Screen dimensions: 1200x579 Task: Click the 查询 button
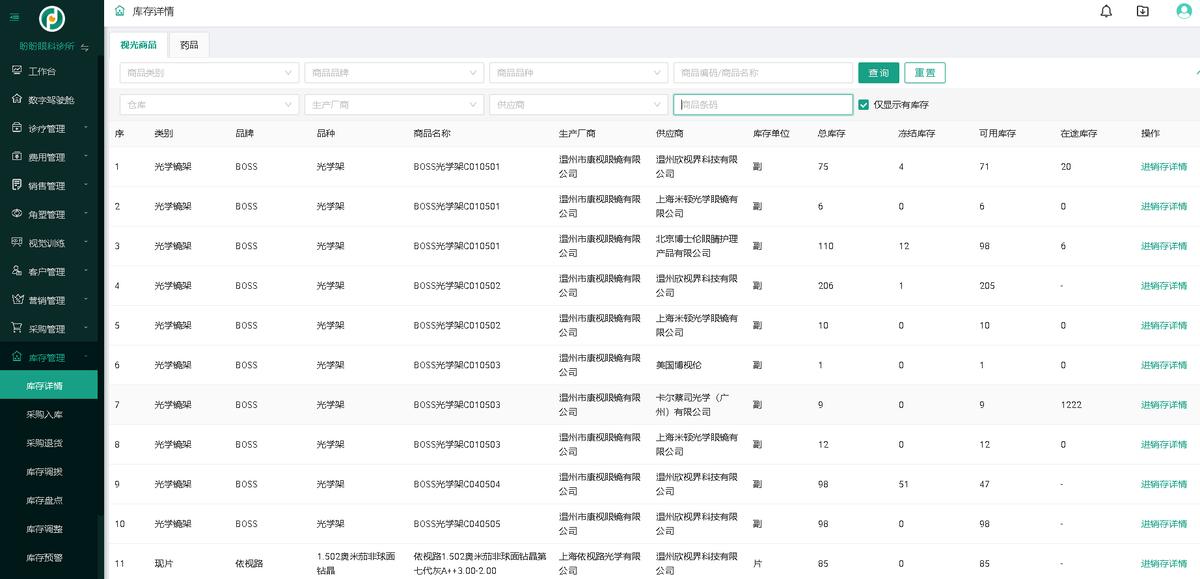click(878, 73)
